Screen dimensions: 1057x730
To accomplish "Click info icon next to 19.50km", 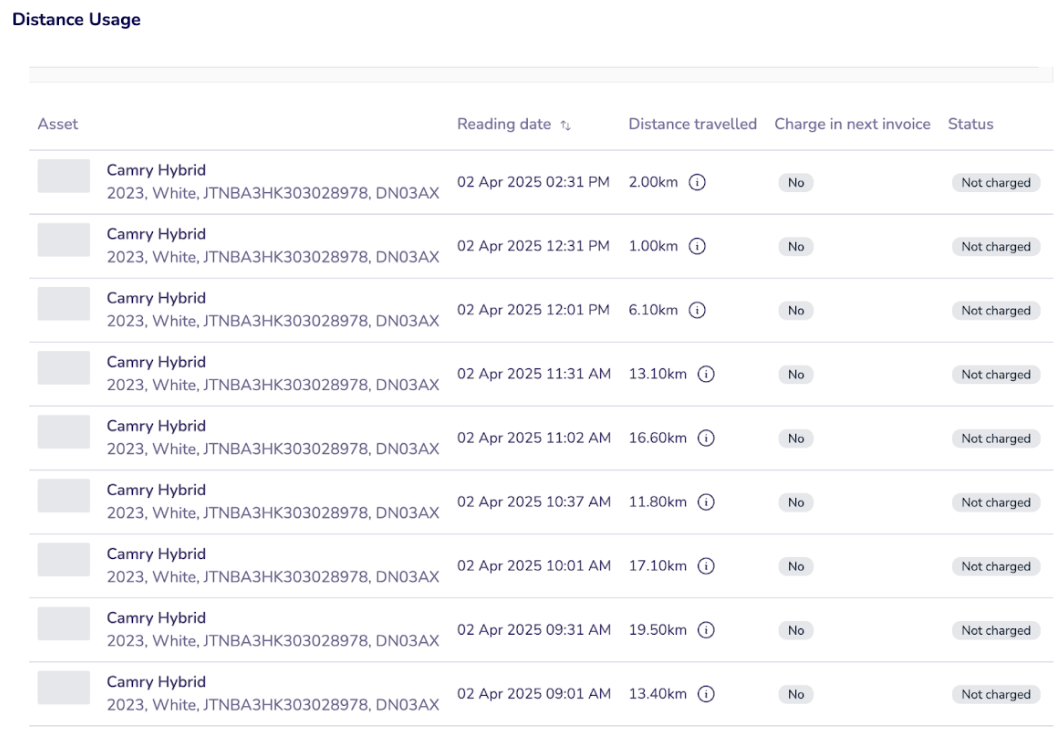I will 706,630.
